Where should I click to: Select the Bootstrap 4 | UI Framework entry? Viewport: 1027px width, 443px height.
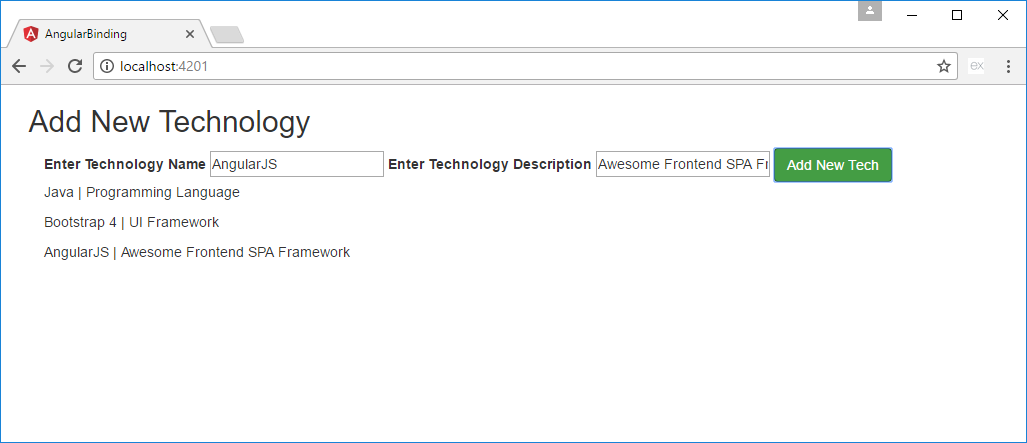(x=131, y=222)
